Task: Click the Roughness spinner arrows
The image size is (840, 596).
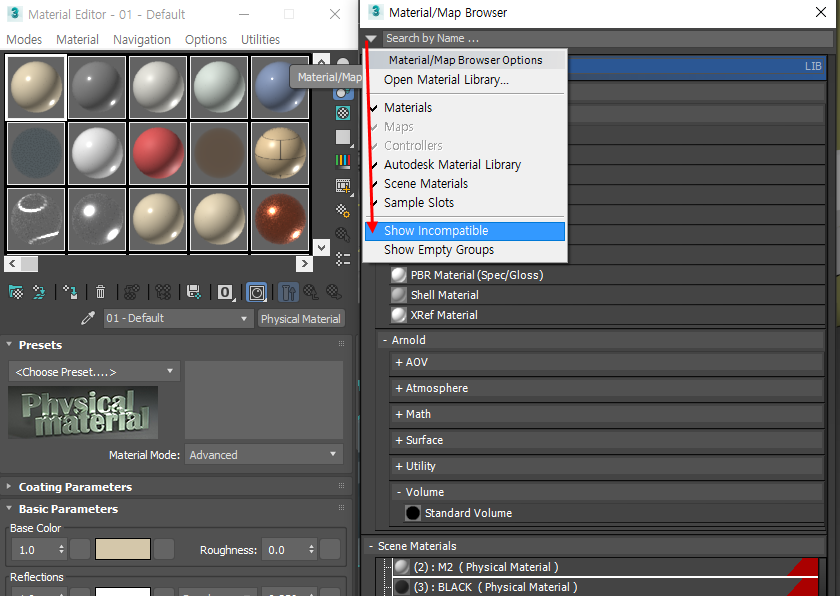Action: coord(311,549)
